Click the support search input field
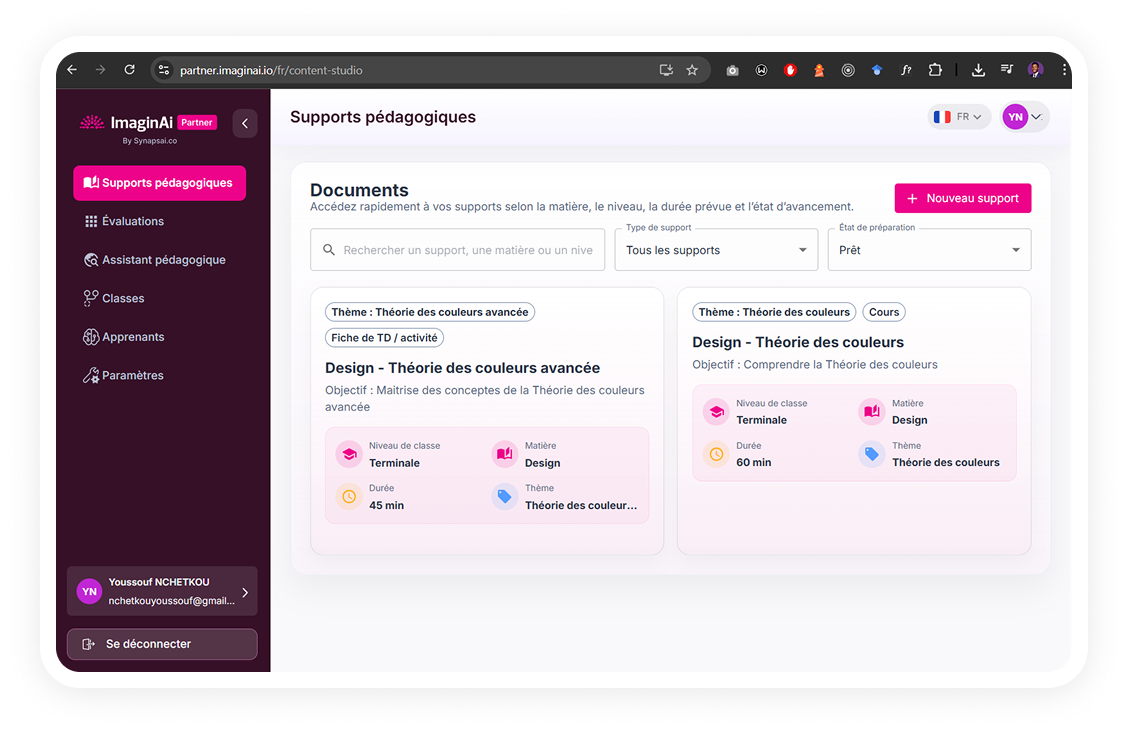Image resolution: width=1128 pixels, height=732 pixels. point(467,250)
